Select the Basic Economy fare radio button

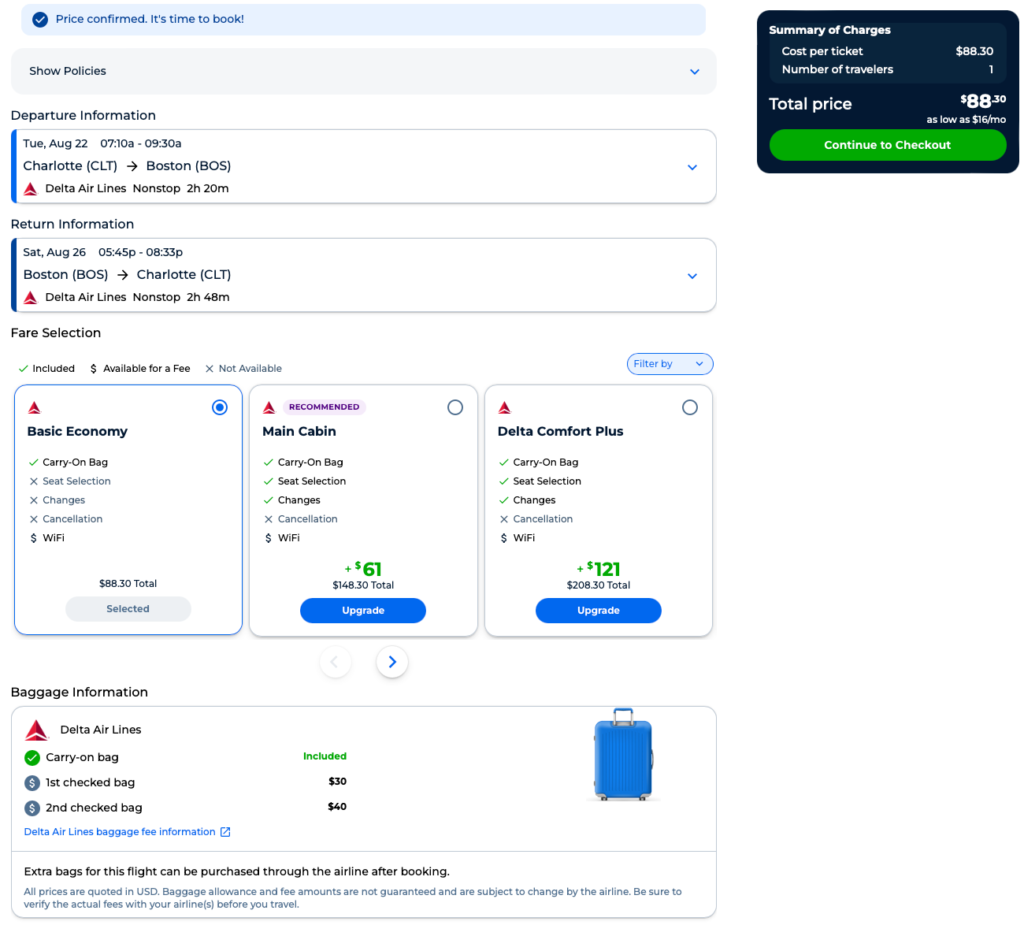[220, 407]
